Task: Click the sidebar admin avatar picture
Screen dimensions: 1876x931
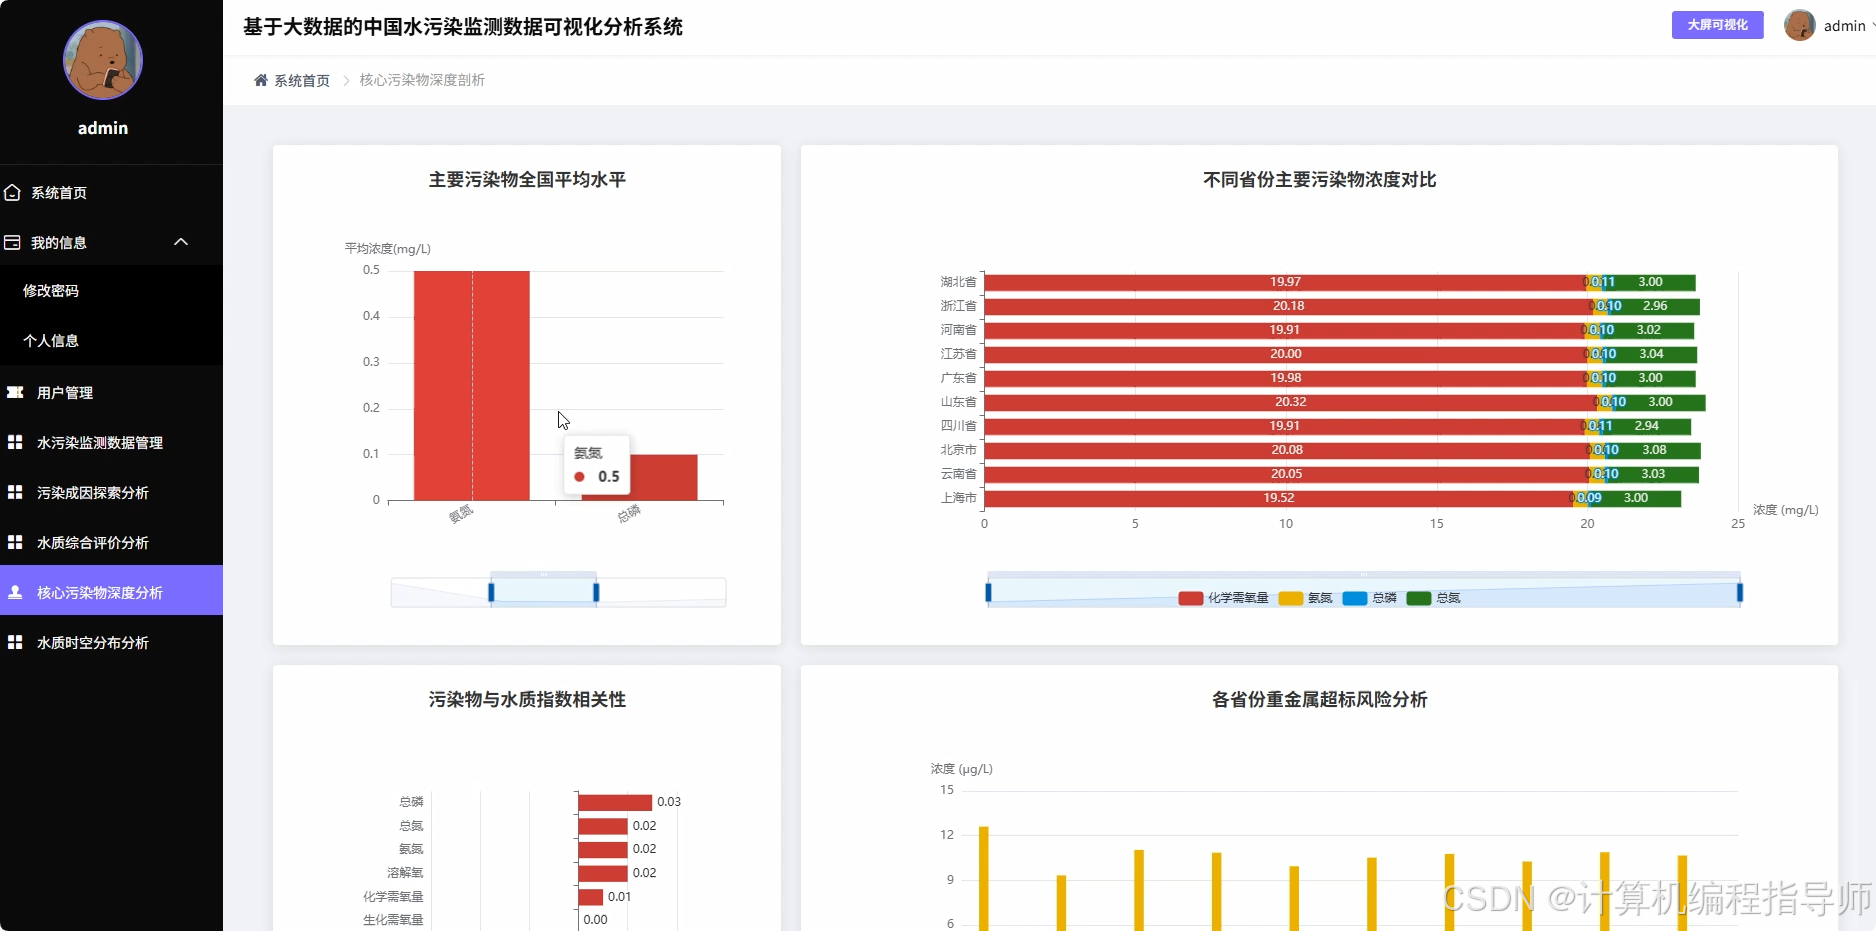Action: tap(103, 60)
